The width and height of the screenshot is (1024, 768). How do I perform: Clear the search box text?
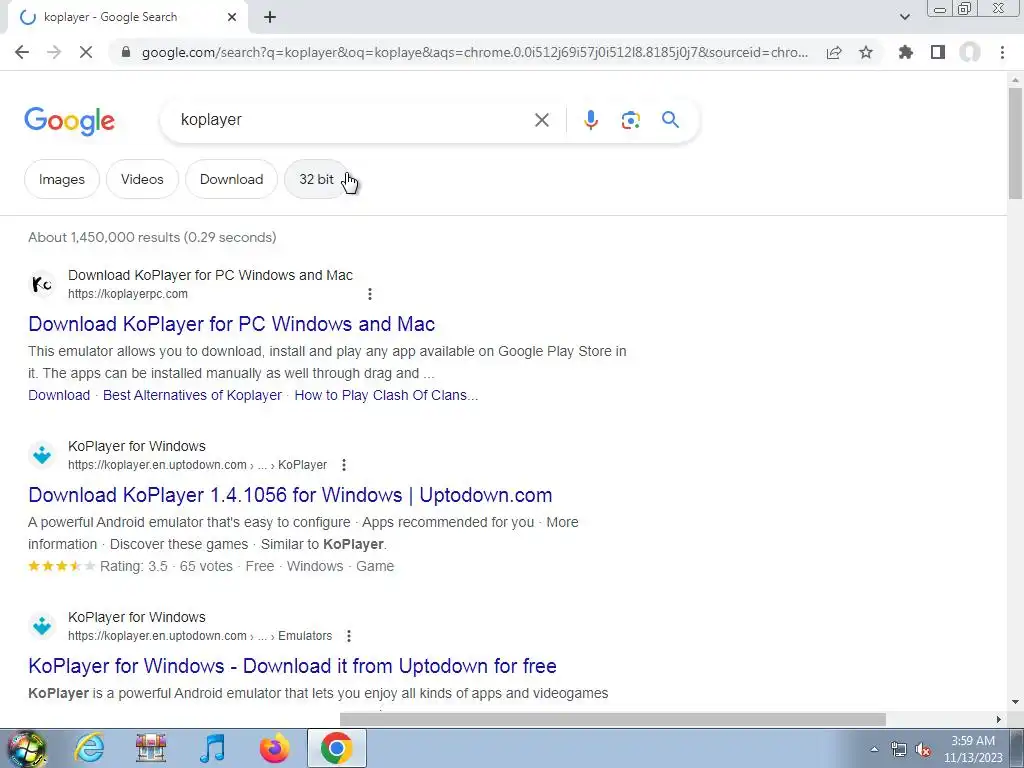click(x=541, y=120)
